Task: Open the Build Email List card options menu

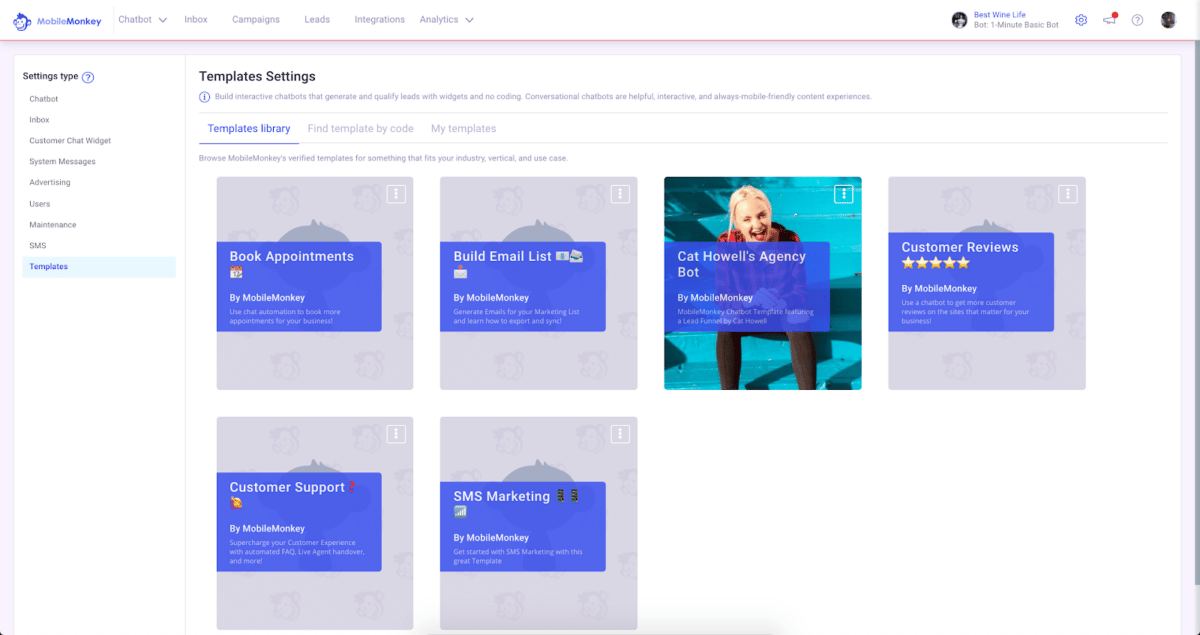Action: click(620, 194)
